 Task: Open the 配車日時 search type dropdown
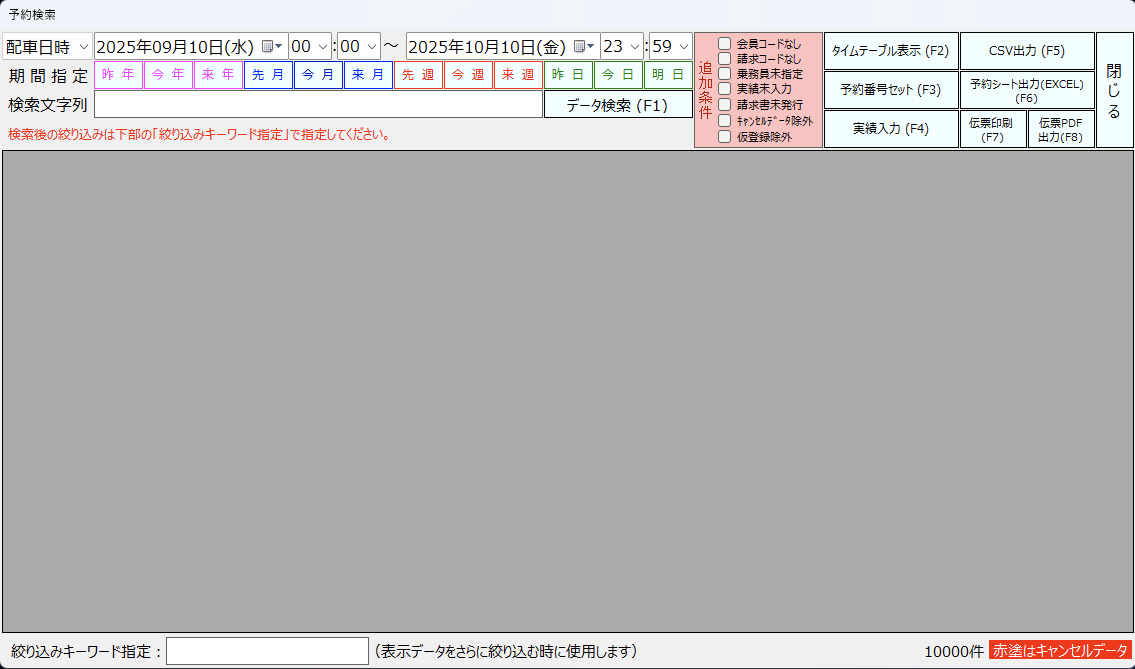(49, 45)
